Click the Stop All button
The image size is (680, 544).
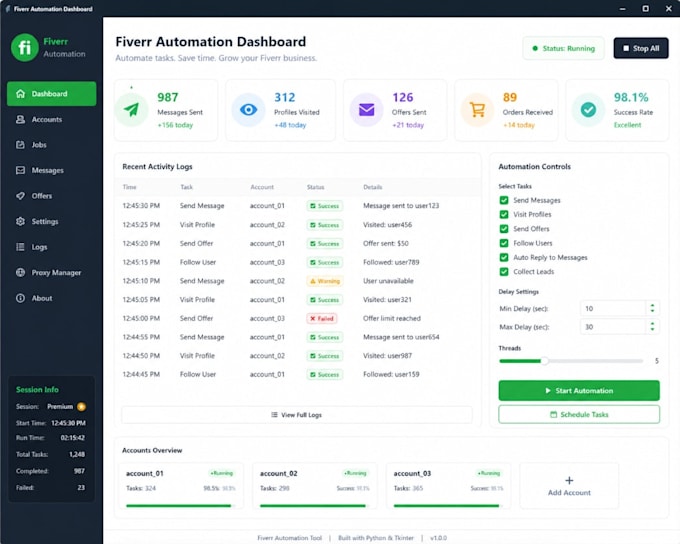[x=641, y=48]
